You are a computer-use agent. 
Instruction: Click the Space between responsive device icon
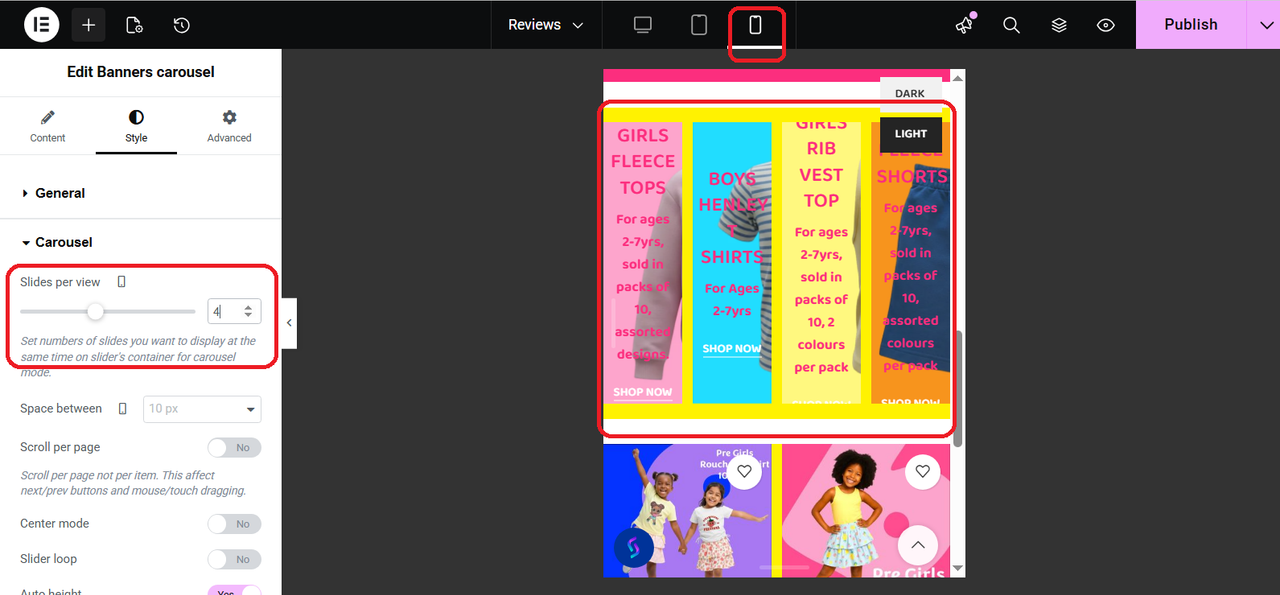(x=123, y=408)
